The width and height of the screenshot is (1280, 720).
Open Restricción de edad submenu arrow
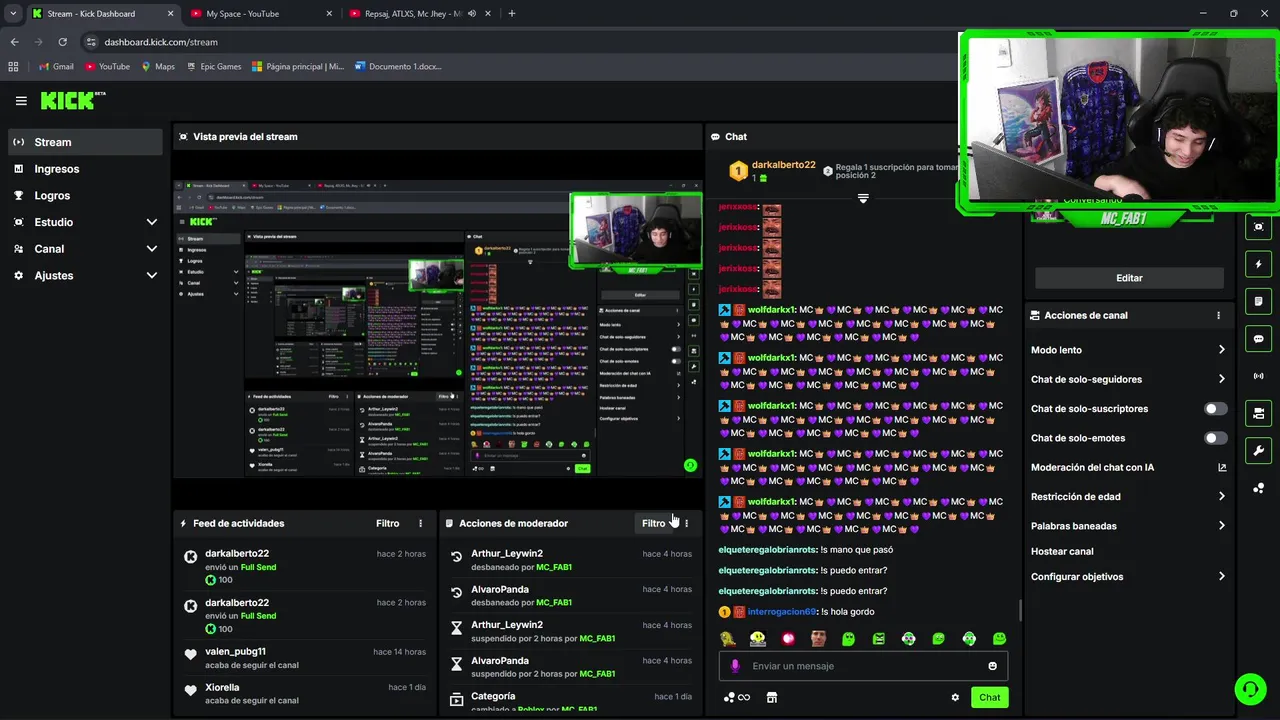click(1221, 497)
